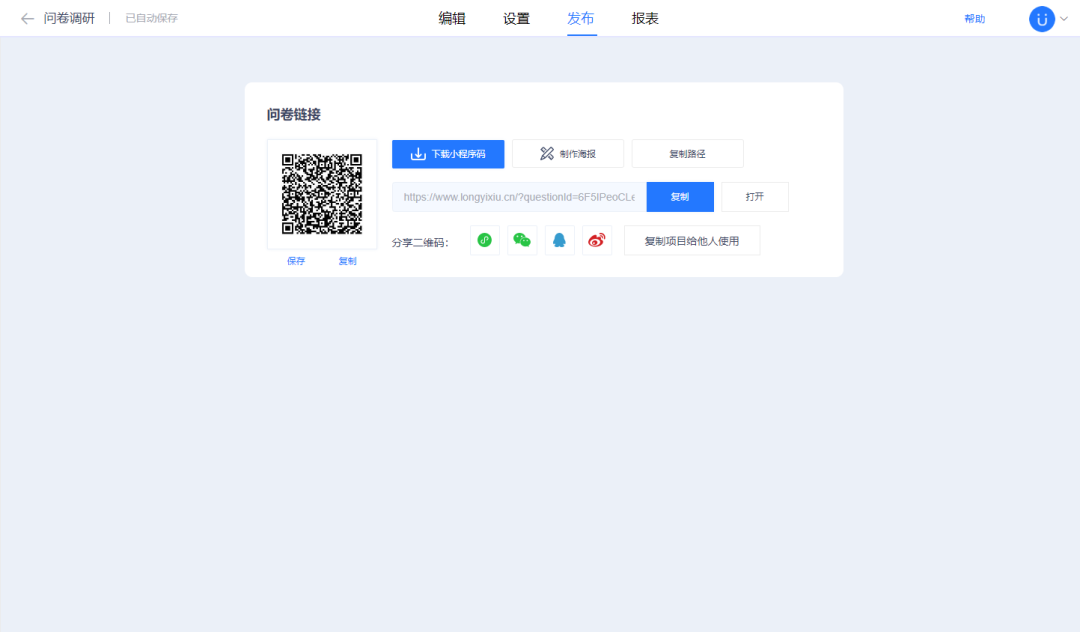Click 复制 under the QR code
Viewport: 1080px width, 632px height.
[347, 261]
